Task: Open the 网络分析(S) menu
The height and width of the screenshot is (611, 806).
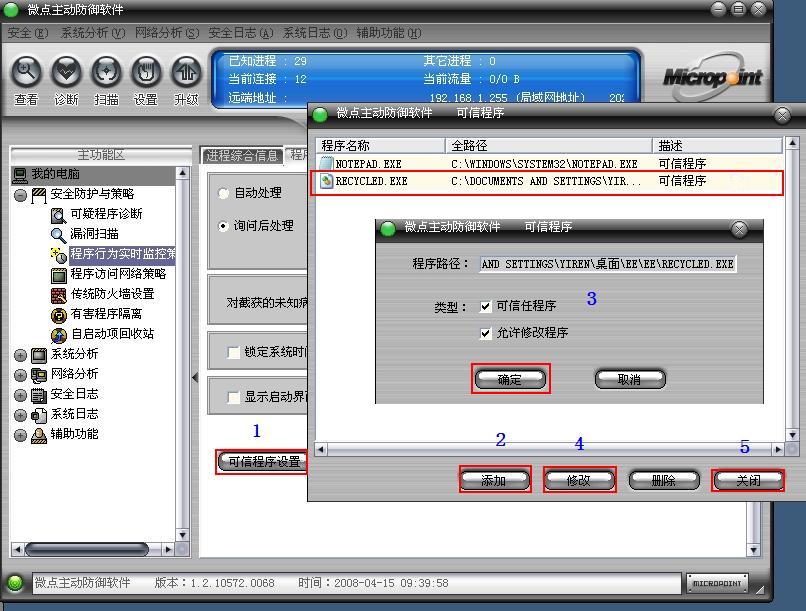Action: [x=167, y=33]
